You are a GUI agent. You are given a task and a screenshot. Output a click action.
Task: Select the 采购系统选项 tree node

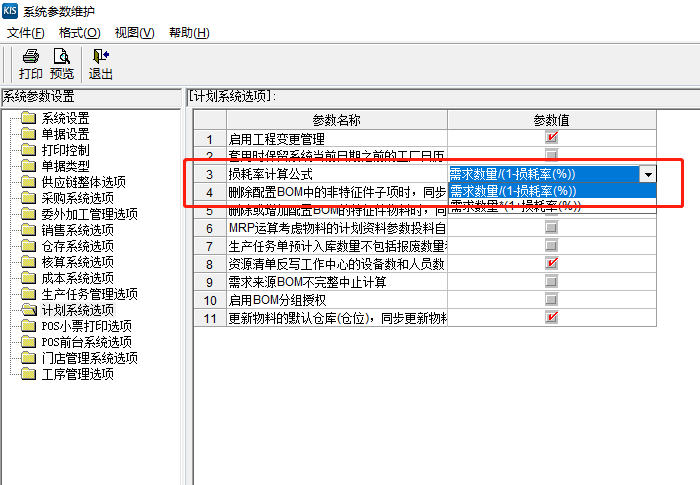pyautogui.click(x=77, y=198)
